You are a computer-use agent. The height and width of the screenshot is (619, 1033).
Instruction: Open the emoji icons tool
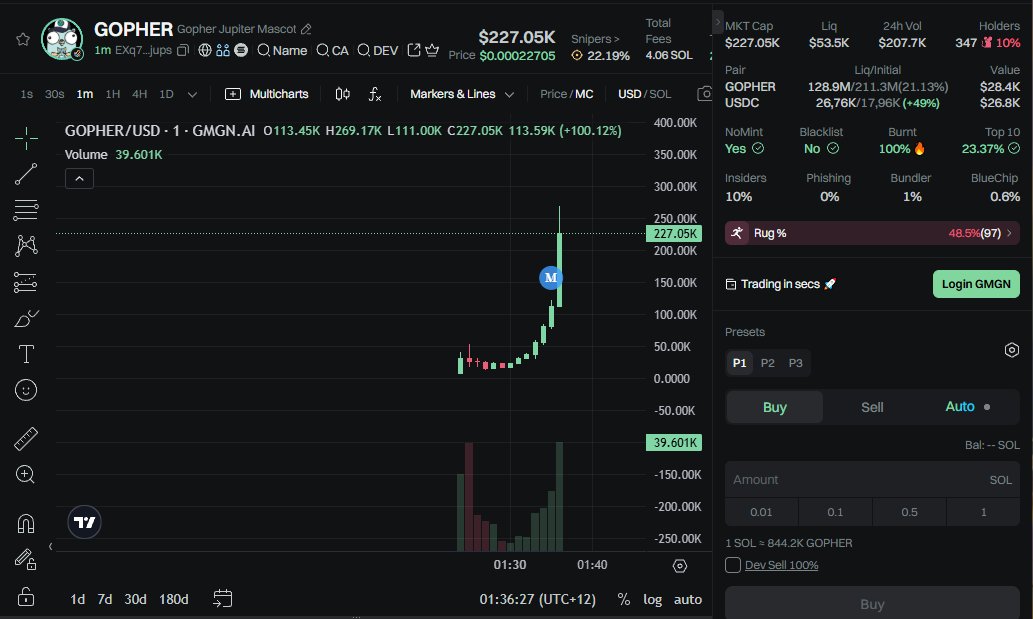(x=26, y=390)
